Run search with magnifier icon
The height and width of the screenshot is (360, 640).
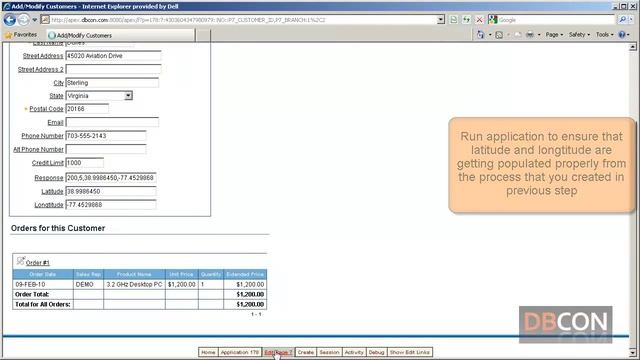click(622, 20)
